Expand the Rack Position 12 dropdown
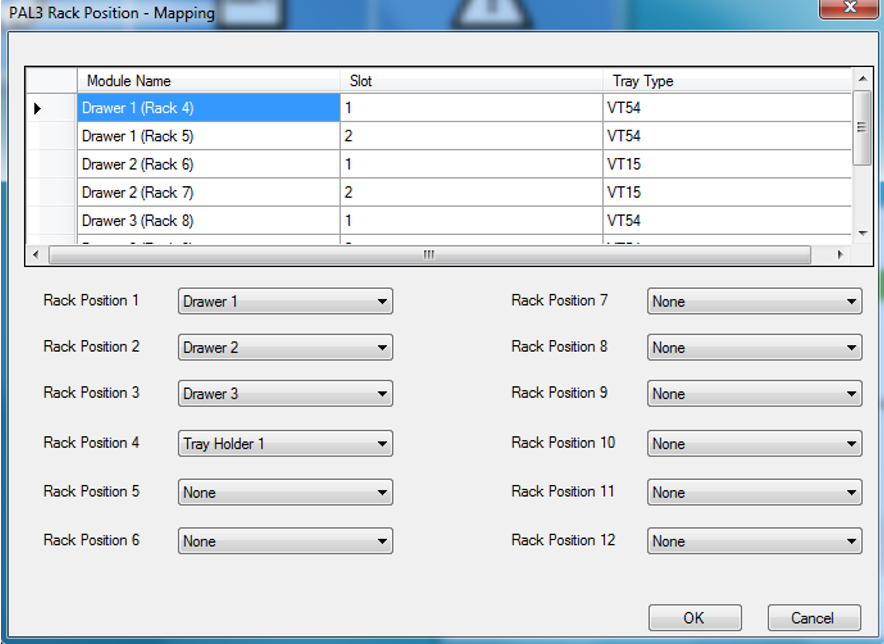 click(x=754, y=541)
